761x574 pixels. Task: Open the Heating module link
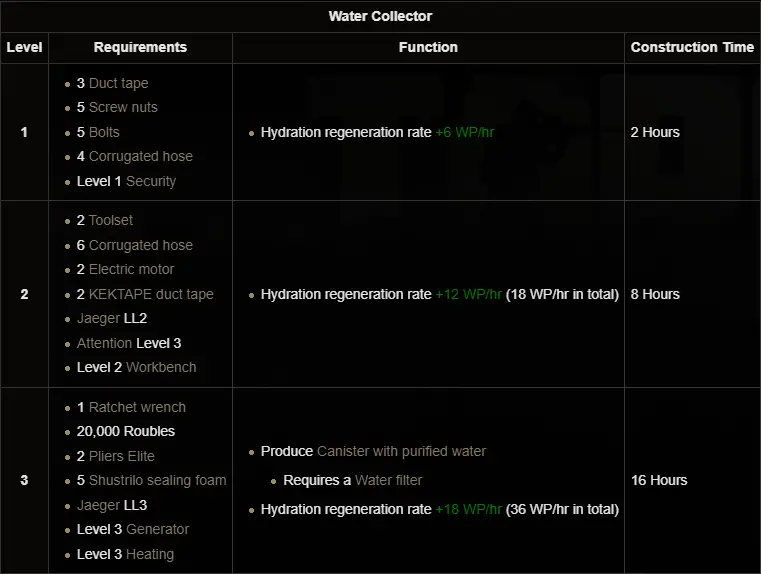150,554
